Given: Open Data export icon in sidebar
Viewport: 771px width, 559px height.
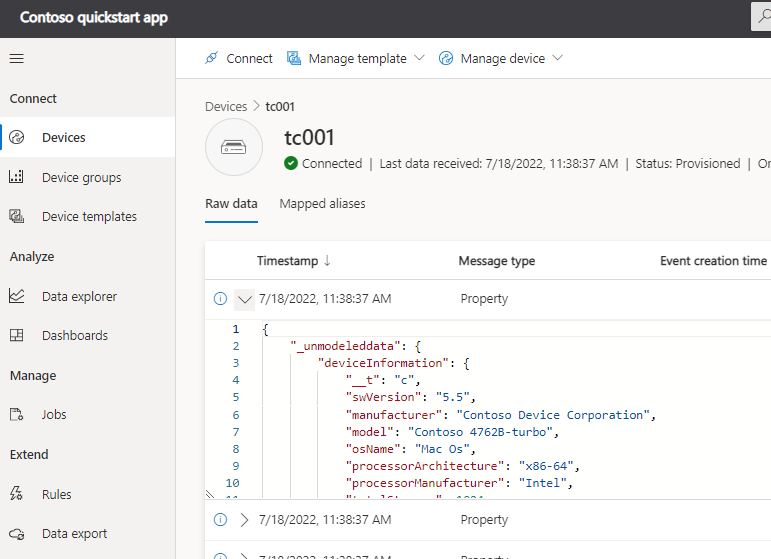Looking at the screenshot, I should pos(16,534).
